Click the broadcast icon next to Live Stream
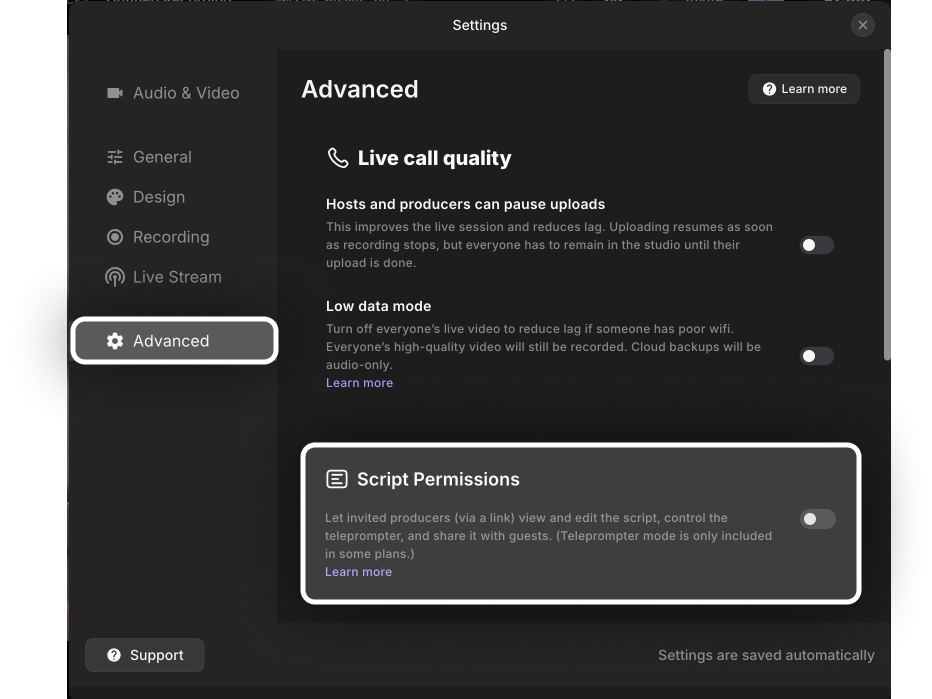This screenshot has height=699, width=932. tap(115, 277)
